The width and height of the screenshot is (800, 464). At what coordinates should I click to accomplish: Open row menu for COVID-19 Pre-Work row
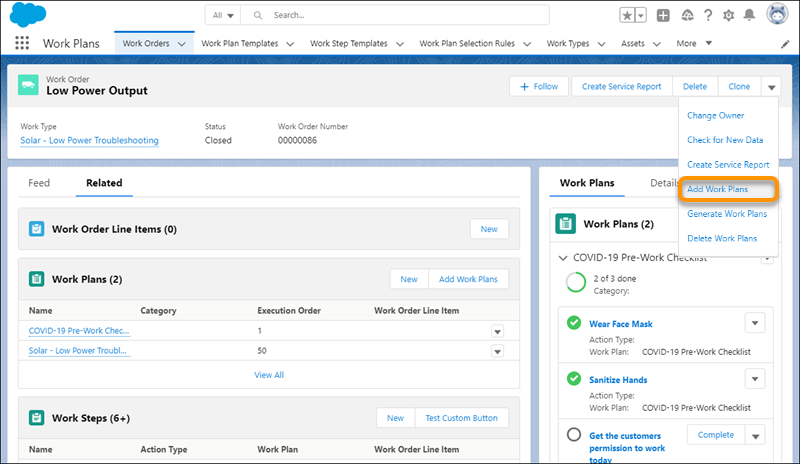pos(497,331)
